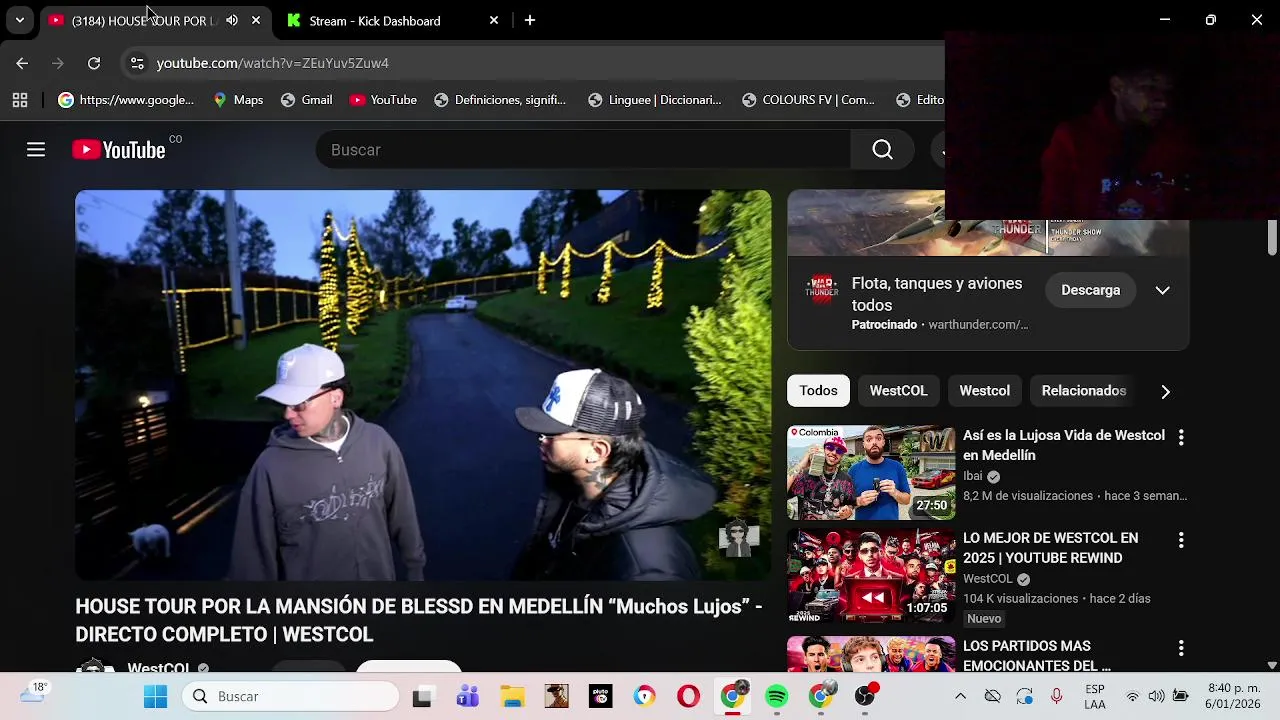This screenshot has width=1280, height=720.
Task: Open Spotify from taskbar
Action: coord(777,696)
